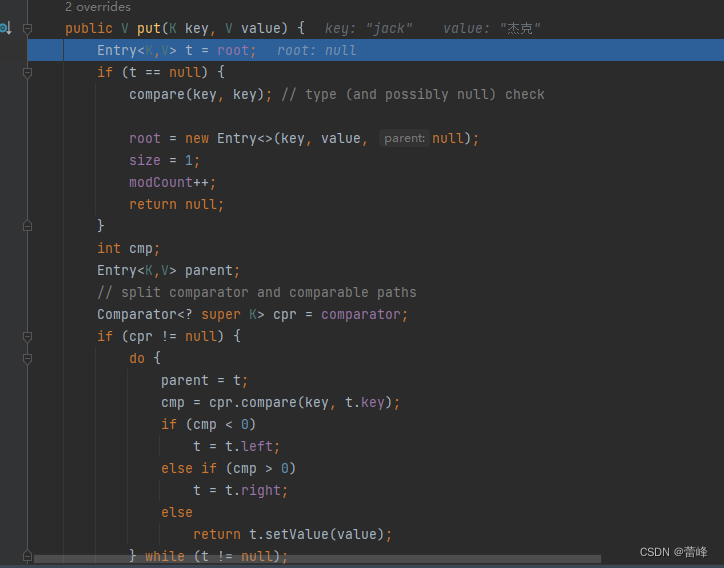Click the inline debug value 'key: "jack"'
The height and width of the screenshot is (568, 724).
[x=368, y=29]
